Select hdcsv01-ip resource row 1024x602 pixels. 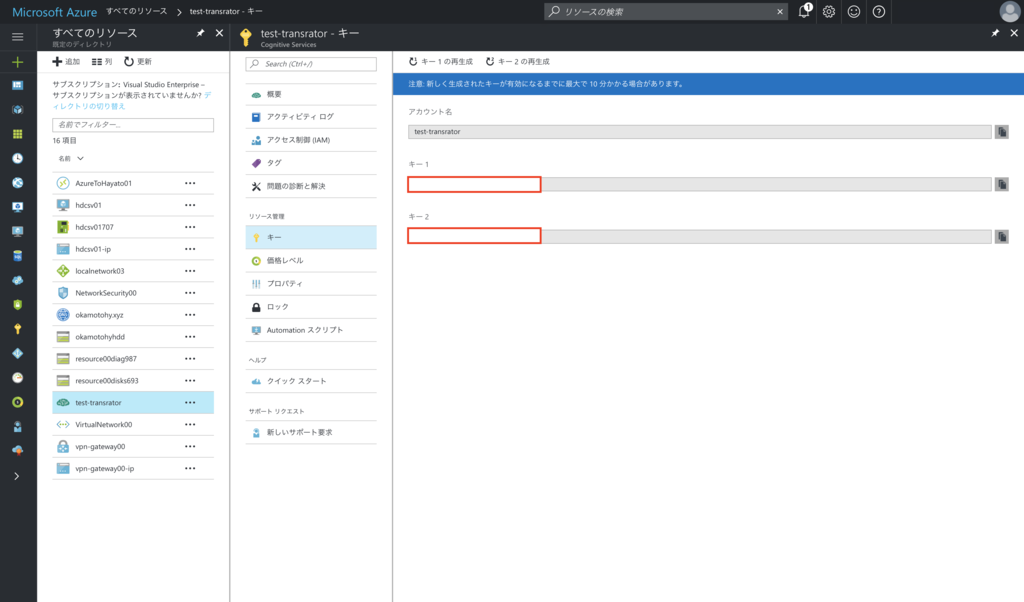[x=133, y=249]
